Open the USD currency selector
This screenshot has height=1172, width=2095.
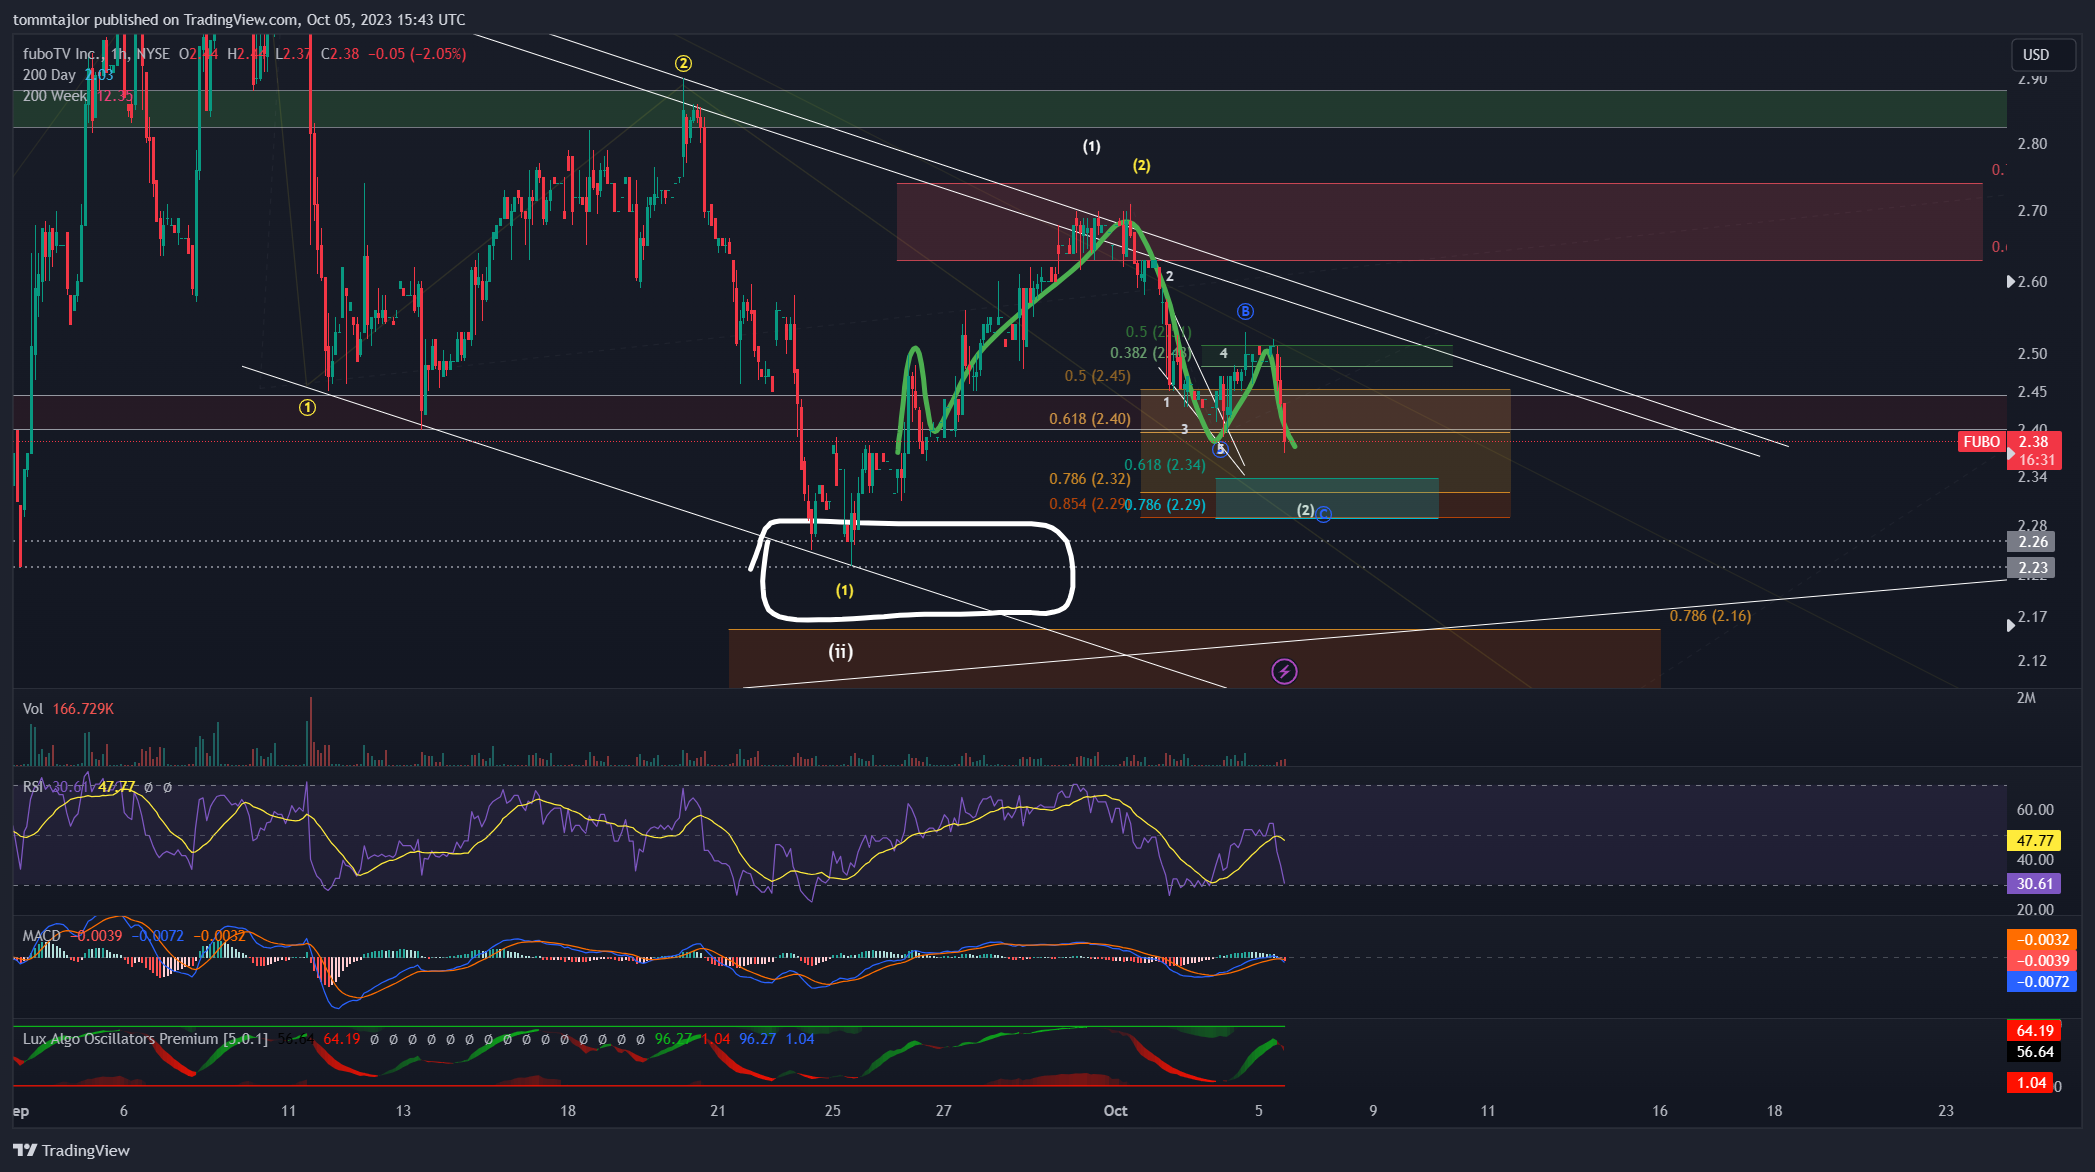2045,55
